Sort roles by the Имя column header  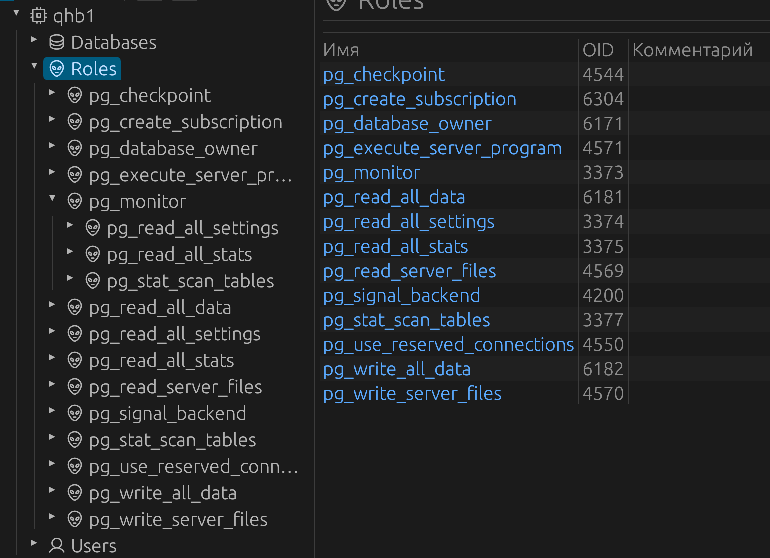[x=341, y=50]
